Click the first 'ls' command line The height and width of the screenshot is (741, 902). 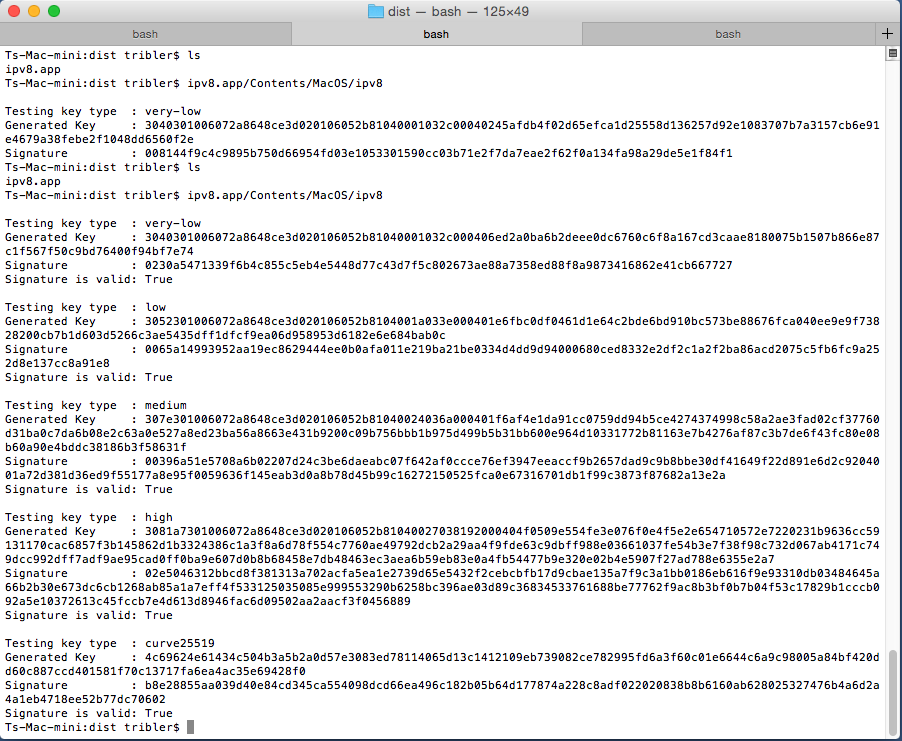tap(102, 55)
